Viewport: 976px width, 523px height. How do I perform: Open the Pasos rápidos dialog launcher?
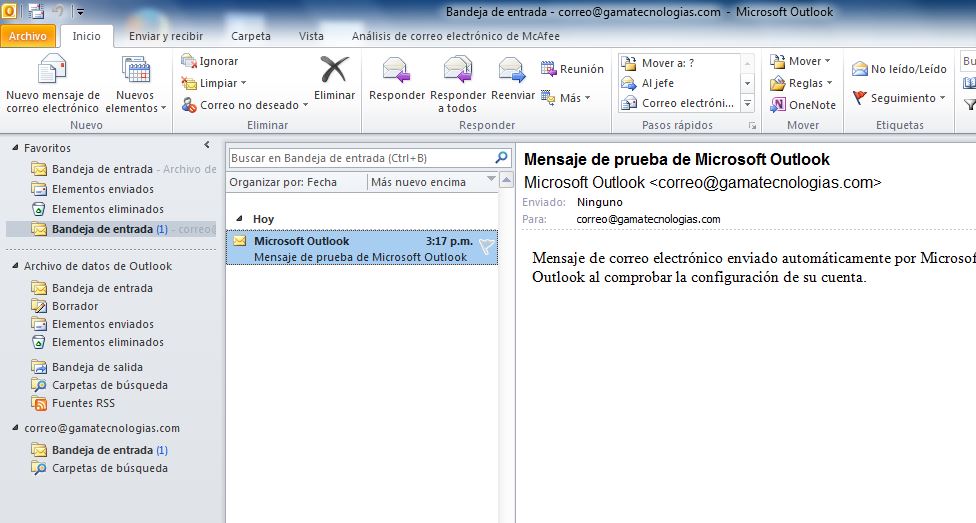(x=752, y=126)
